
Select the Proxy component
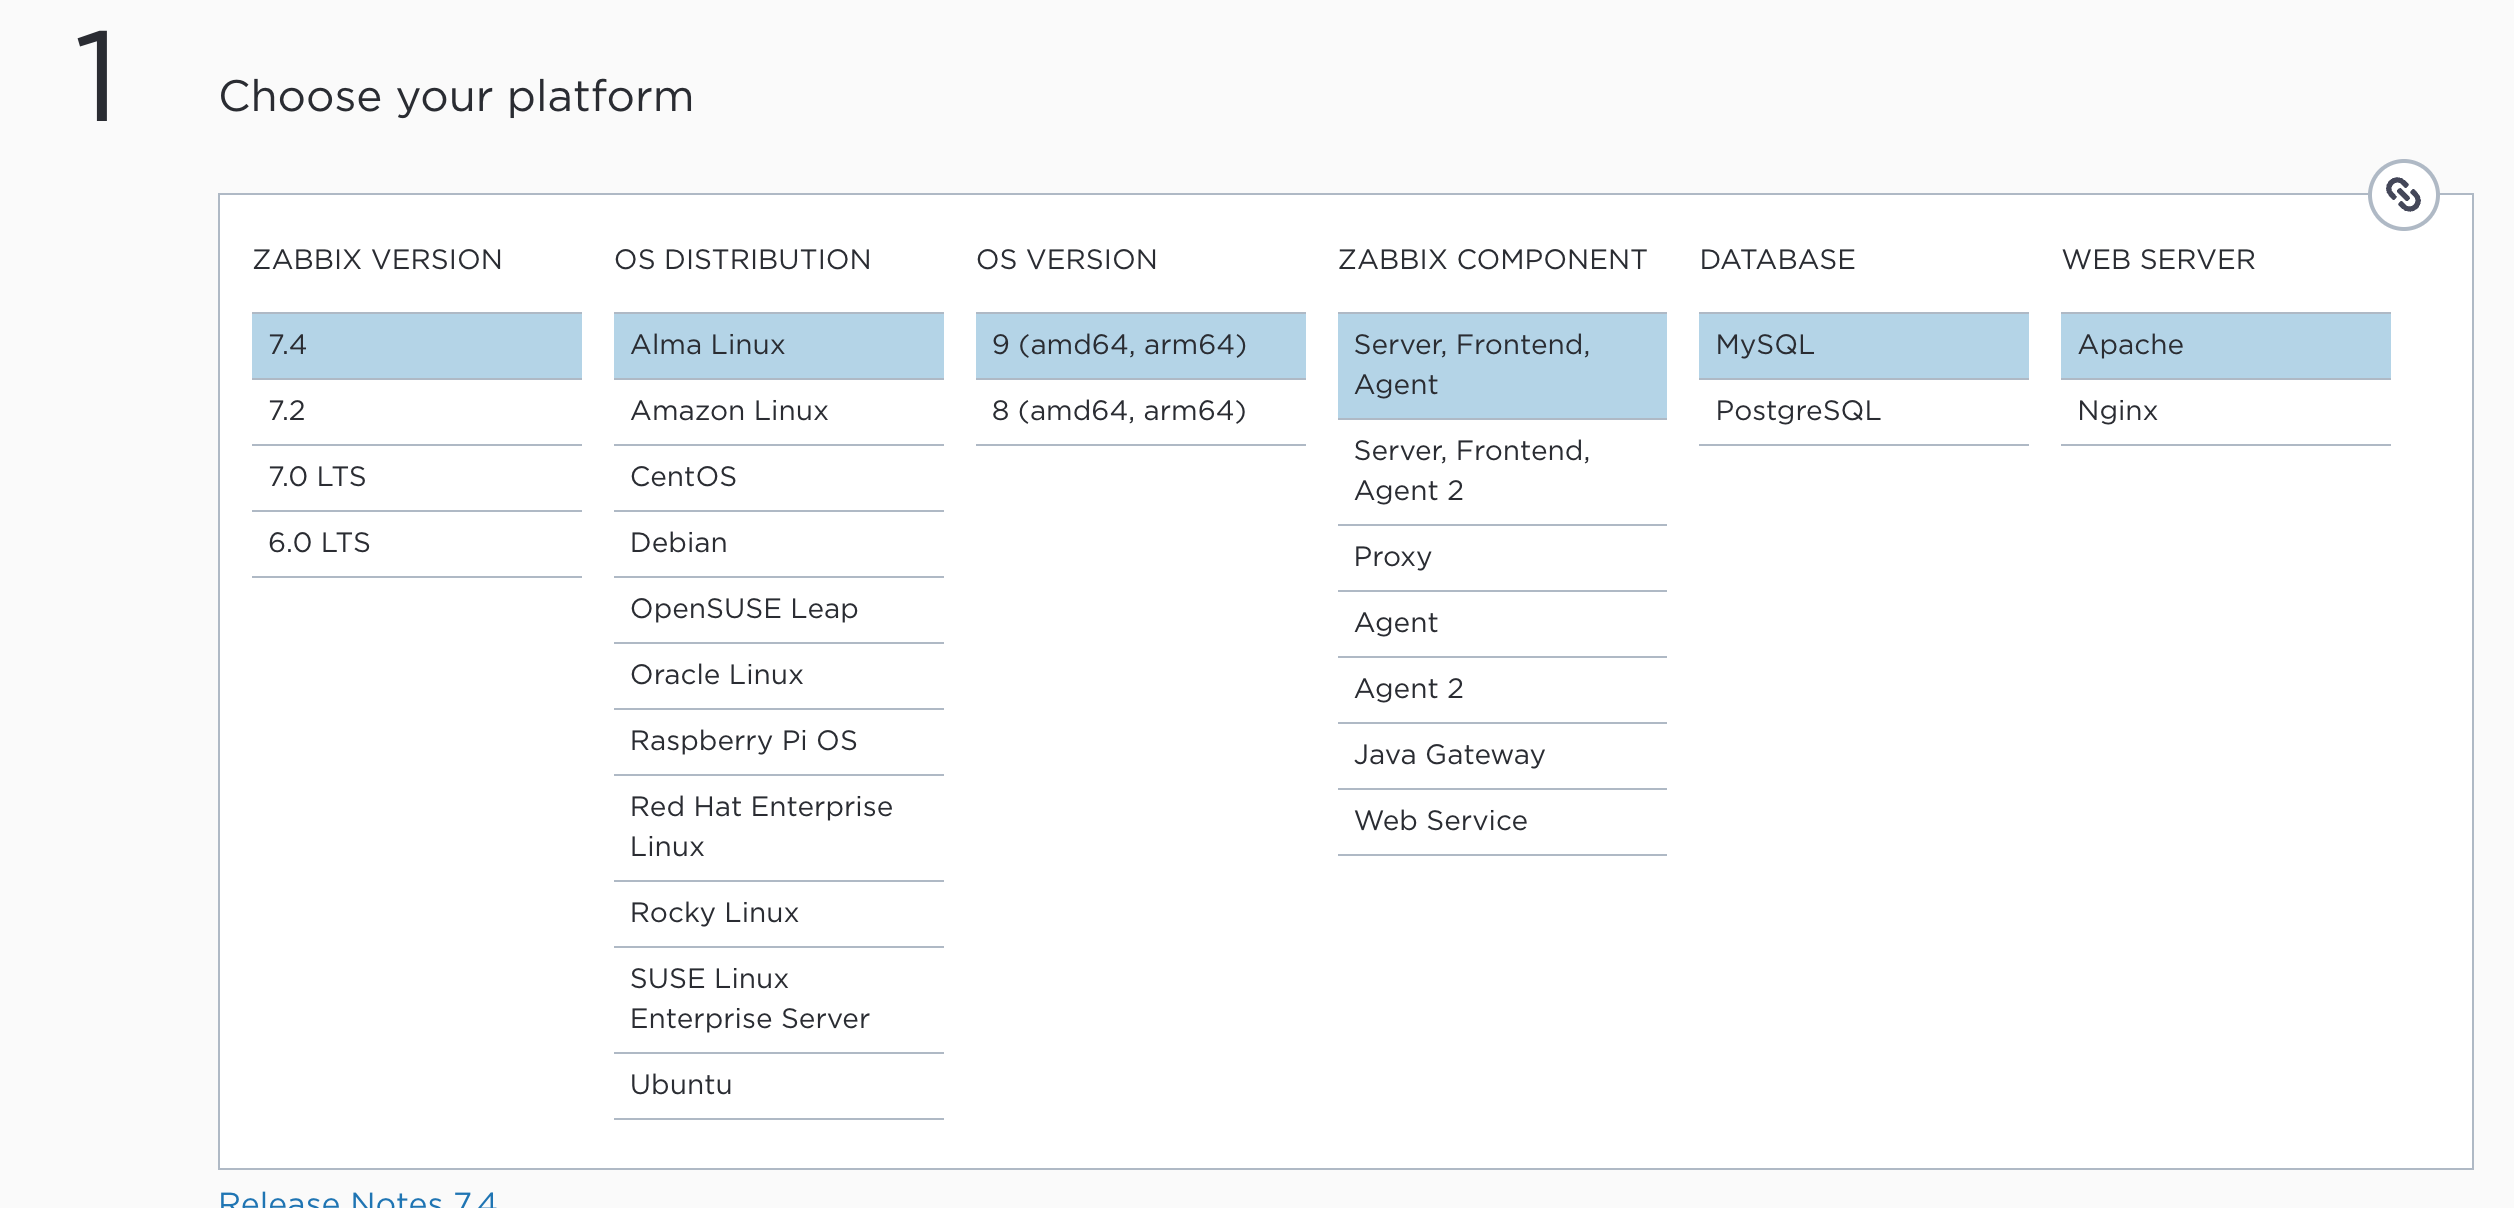(x=1502, y=557)
